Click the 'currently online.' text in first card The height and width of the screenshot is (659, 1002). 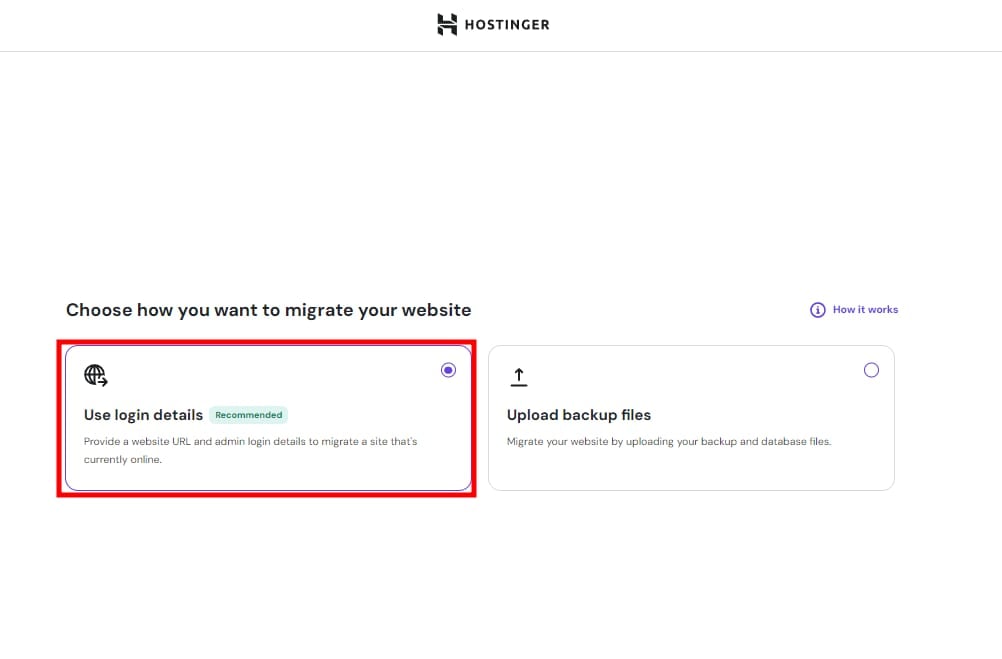[x=122, y=460]
